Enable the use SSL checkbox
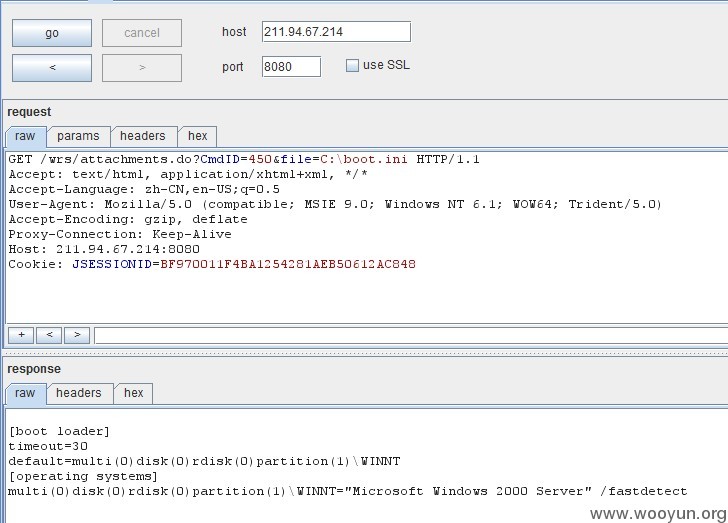The width and height of the screenshot is (728, 523). tap(352, 65)
